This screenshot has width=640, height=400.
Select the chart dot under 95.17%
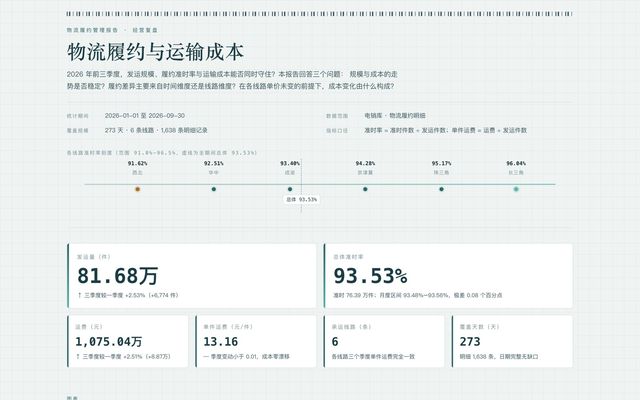point(441,189)
